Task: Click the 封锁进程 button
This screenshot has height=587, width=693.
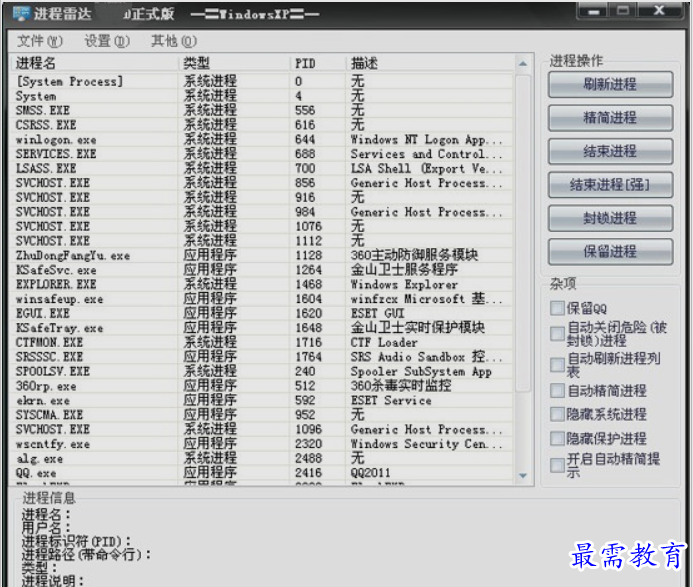Action: tap(610, 218)
